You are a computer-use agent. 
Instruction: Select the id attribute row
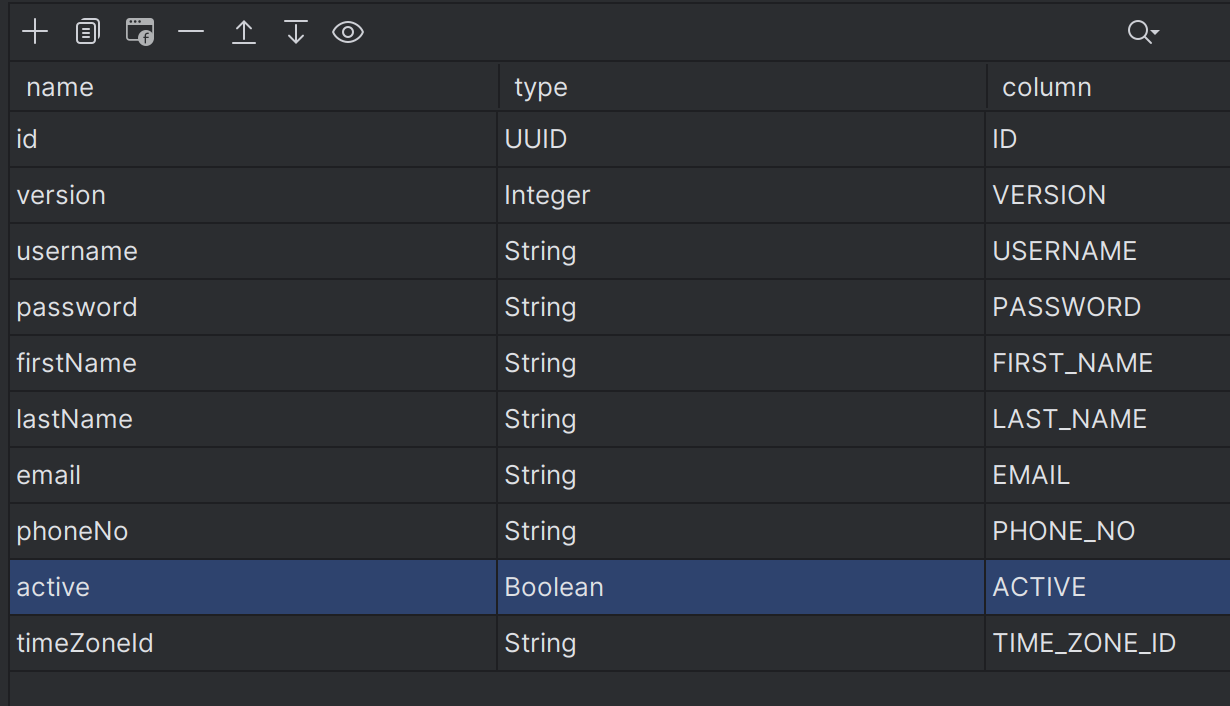[x=620, y=139]
